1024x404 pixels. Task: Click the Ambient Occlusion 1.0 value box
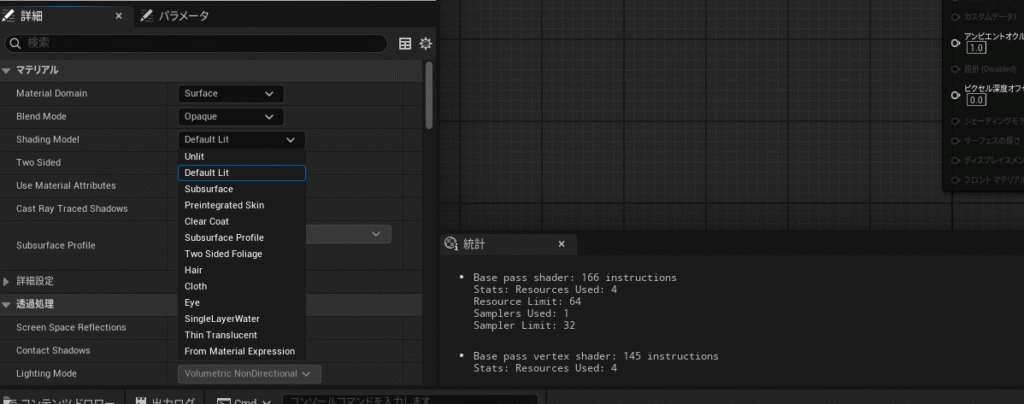point(976,48)
